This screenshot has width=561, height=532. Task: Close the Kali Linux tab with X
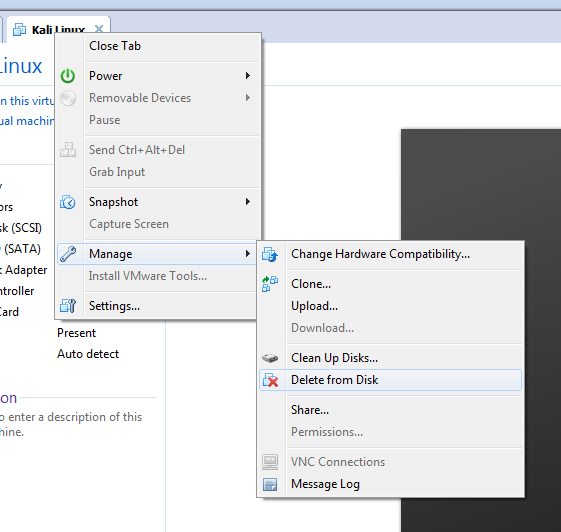point(99,29)
